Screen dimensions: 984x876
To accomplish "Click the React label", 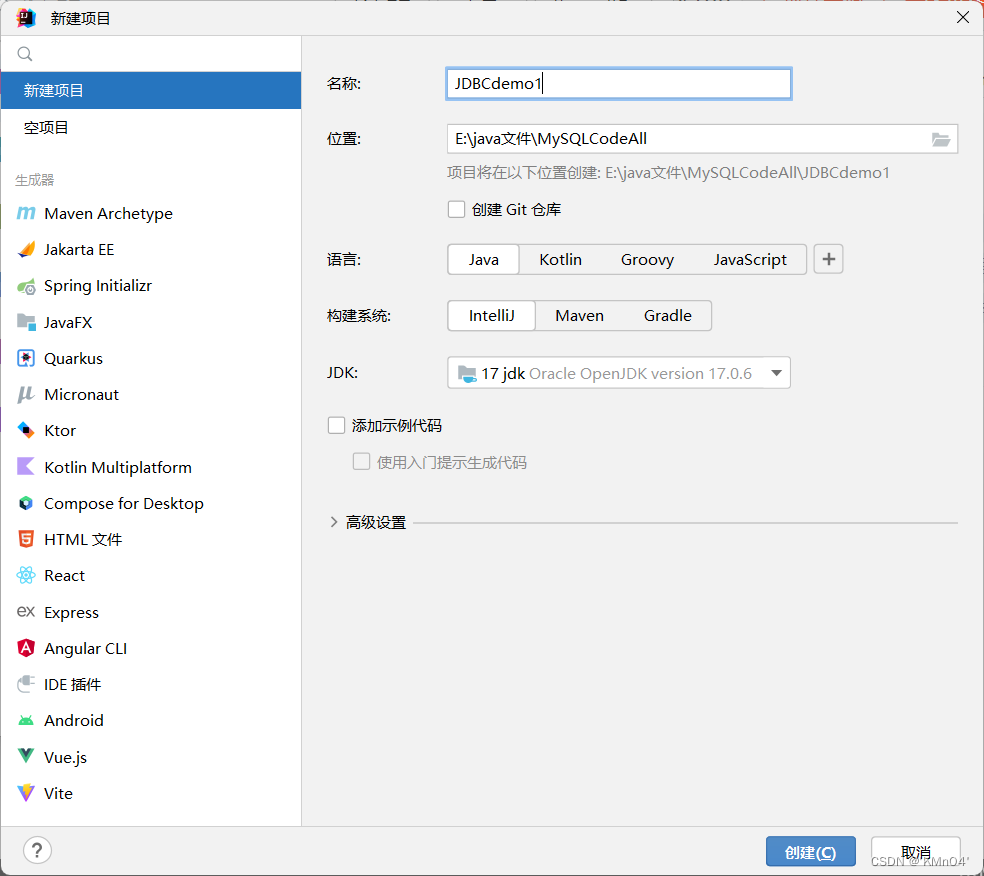I will coord(64,575).
